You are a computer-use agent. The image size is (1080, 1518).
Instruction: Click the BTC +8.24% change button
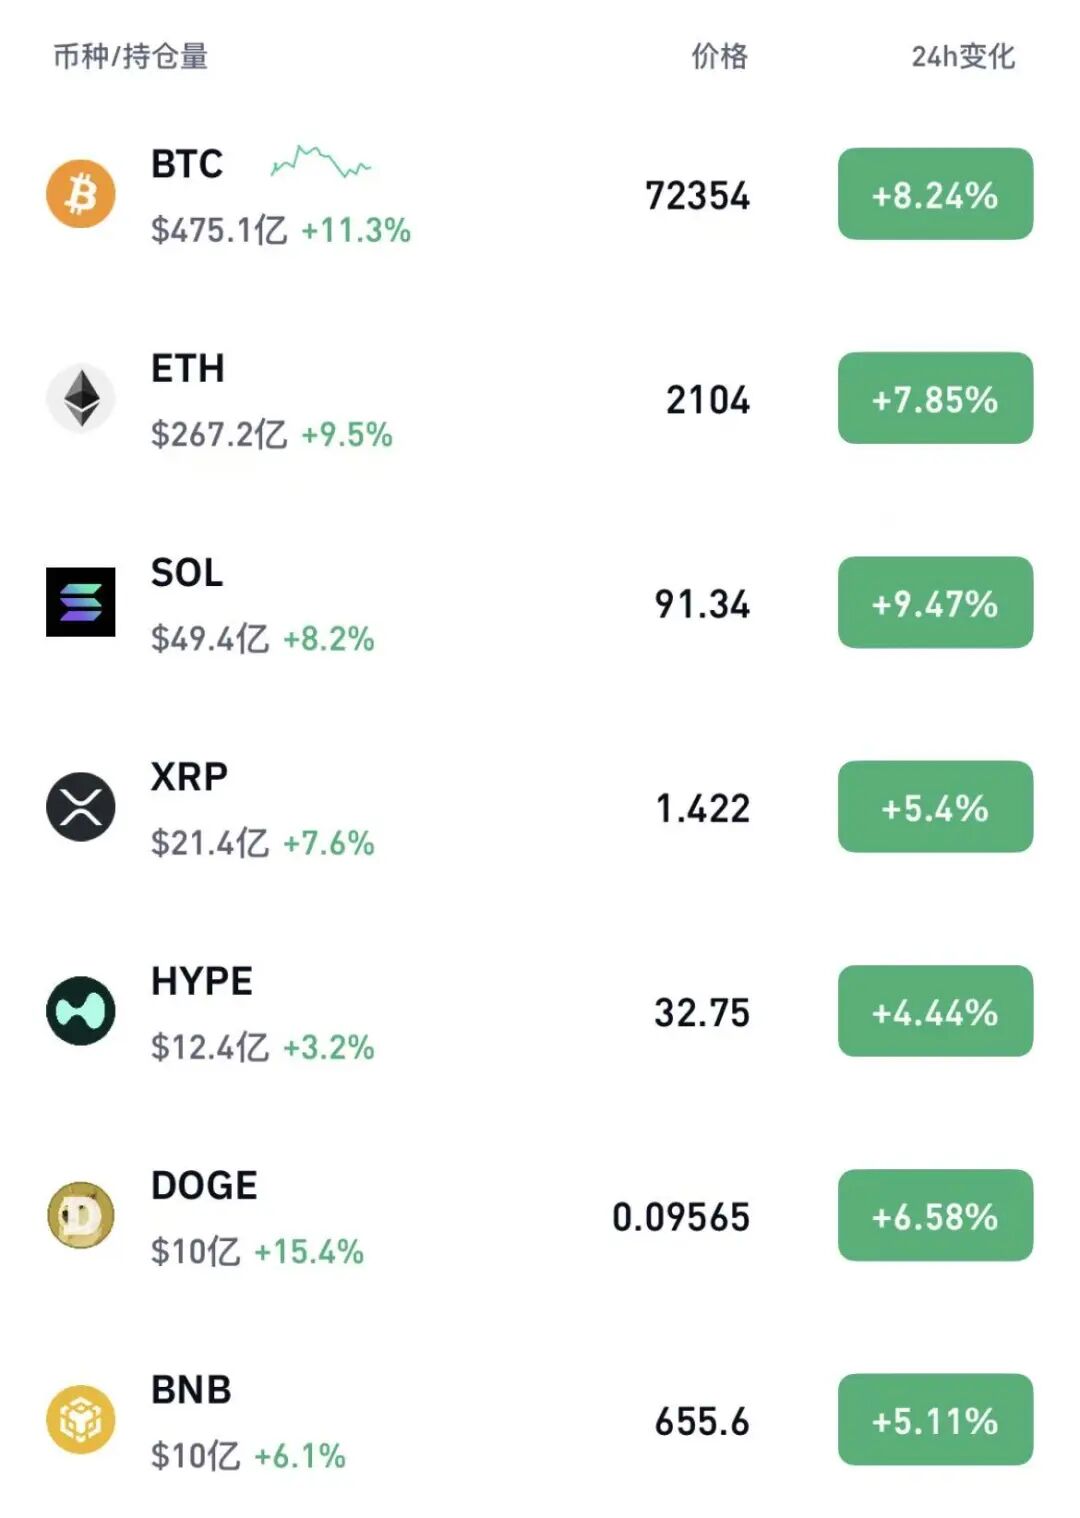935,194
